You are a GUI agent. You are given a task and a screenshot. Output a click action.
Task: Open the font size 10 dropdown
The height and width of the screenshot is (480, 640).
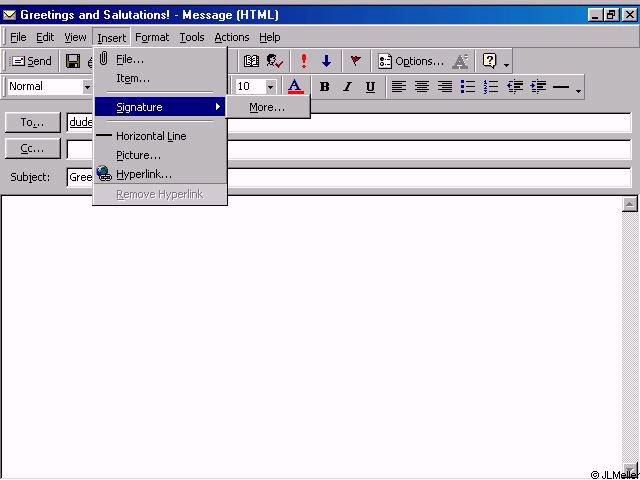[270, 87]
